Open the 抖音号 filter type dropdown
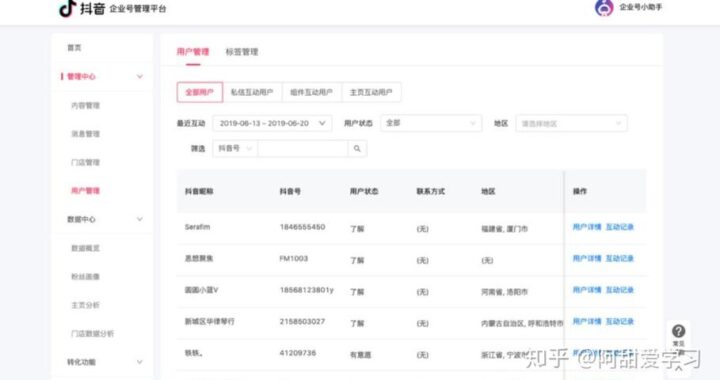Viewport: 720px width, 380px height. [235, 148]
